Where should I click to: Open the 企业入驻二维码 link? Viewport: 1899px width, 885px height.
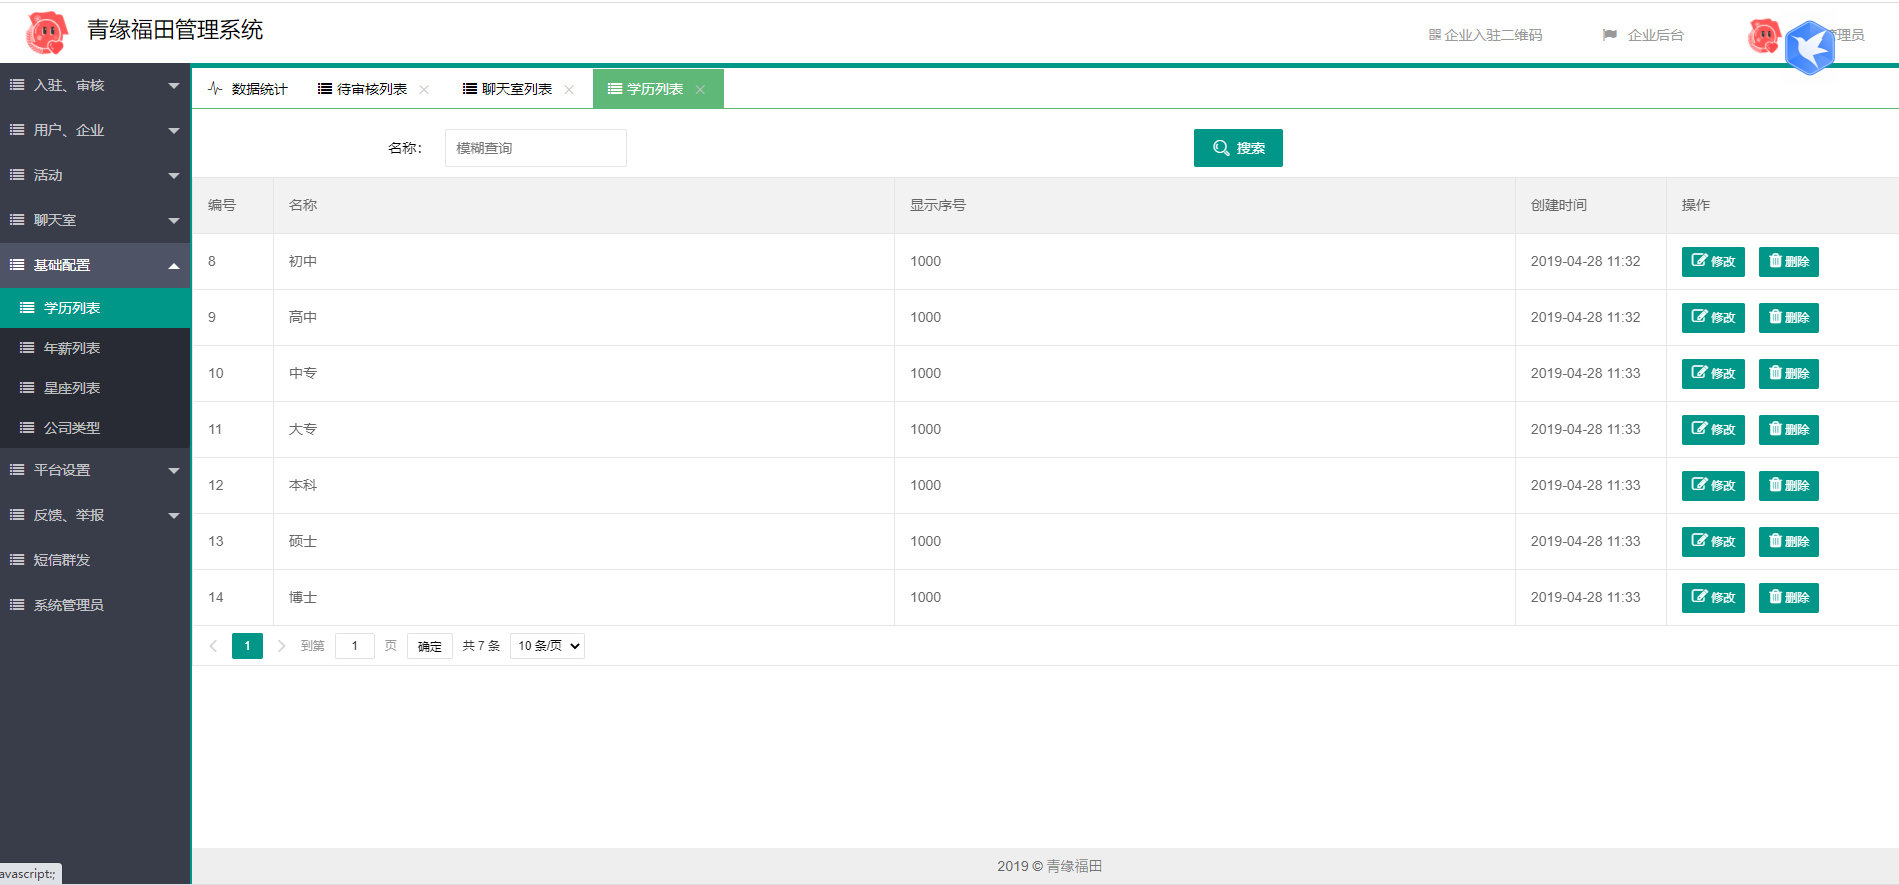pos(1486,35)
